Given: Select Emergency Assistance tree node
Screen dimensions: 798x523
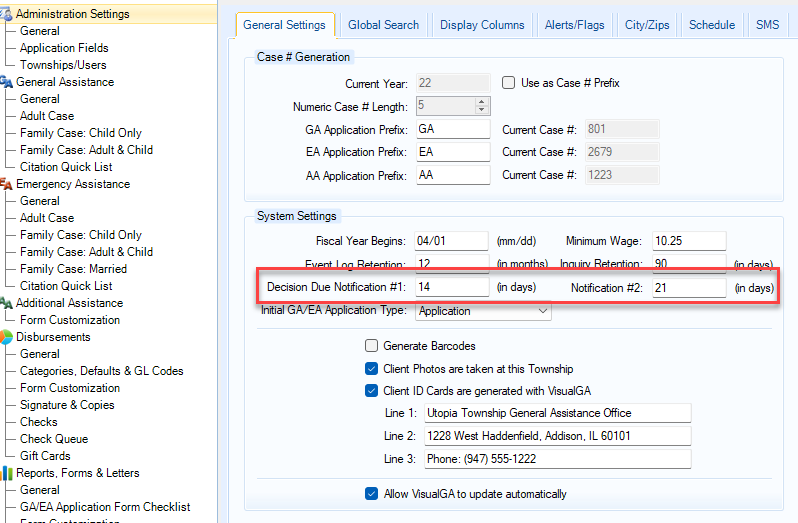Looking at the screenshot, I should pyautogui.click(x=73, y=184).
